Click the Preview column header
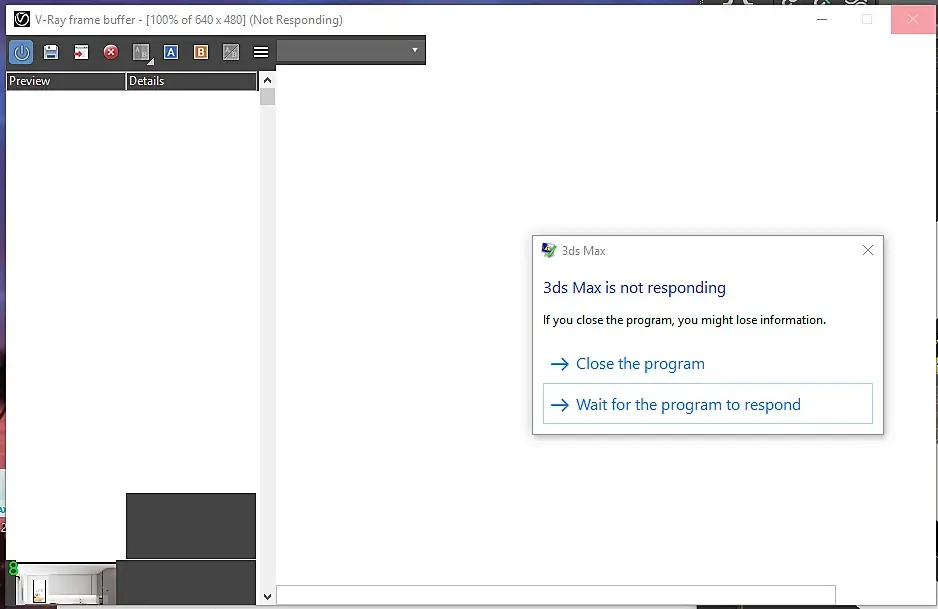 (x=66, y=81)
